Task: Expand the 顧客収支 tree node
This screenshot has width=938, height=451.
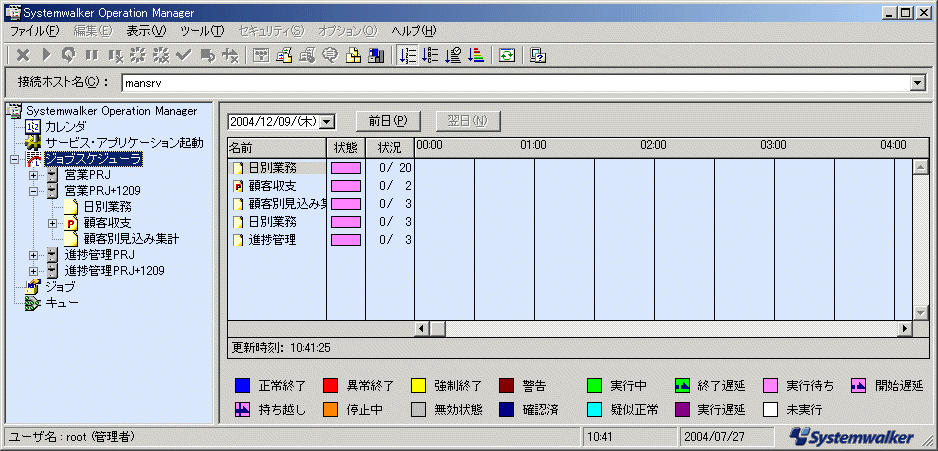Action: [53, 223]
